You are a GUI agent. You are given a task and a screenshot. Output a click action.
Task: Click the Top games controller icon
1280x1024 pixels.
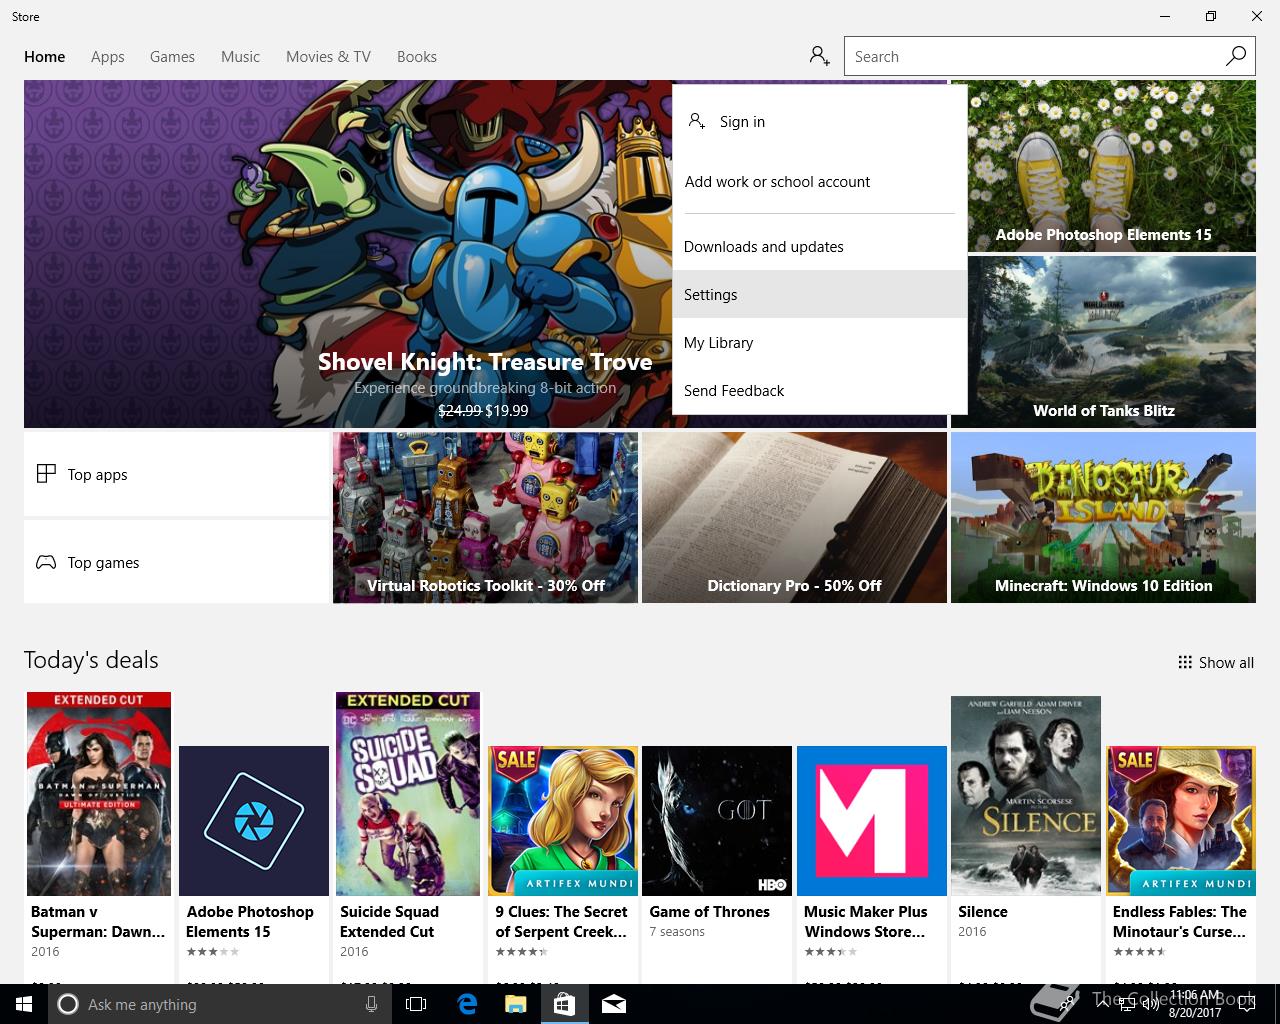(46, 562)
